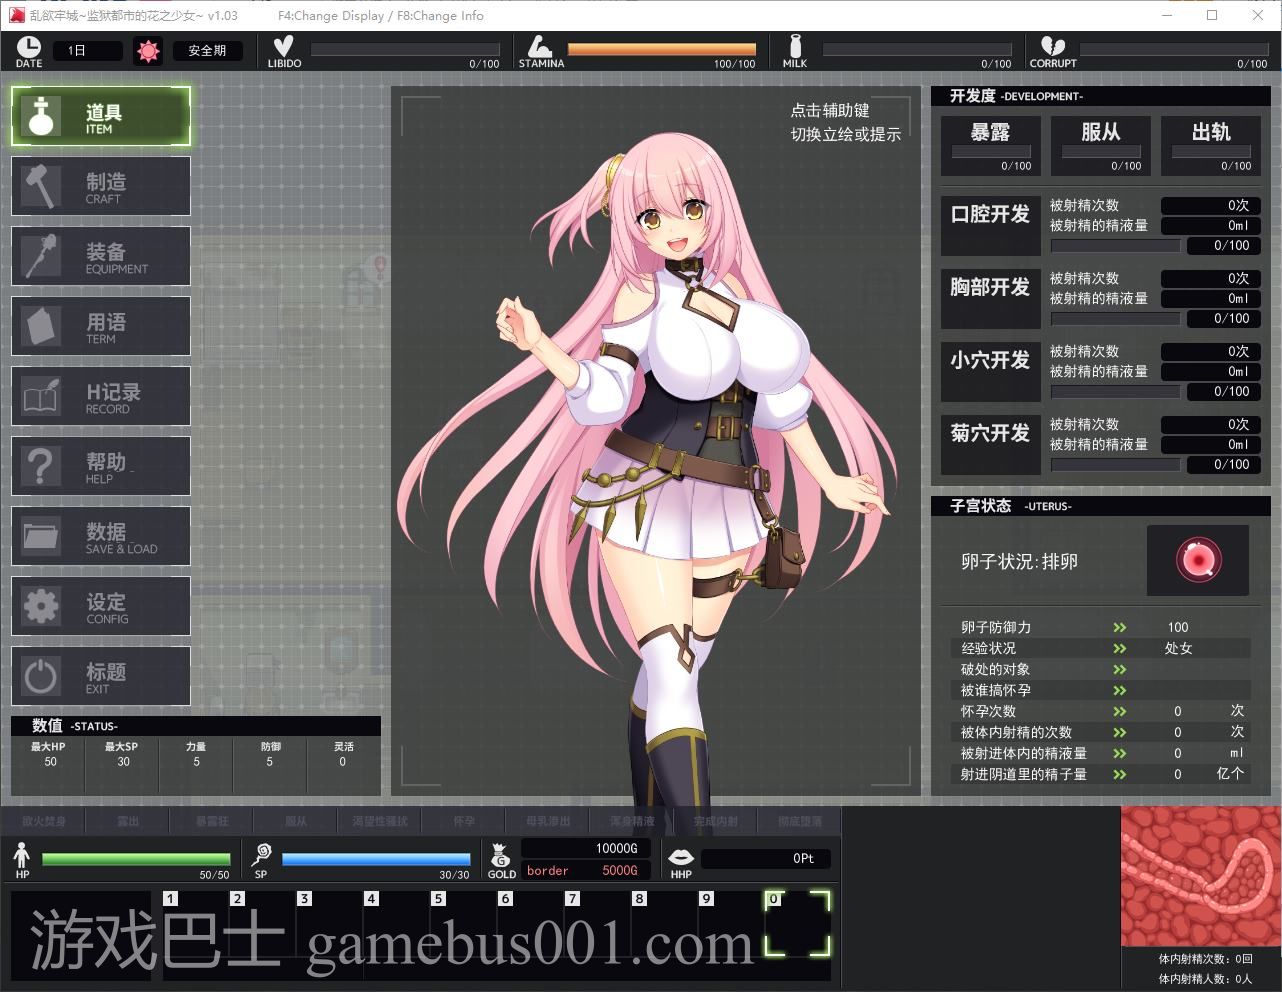The image size is (1282, 992).
Task: Click the STAMINA flexed arm icon
Action: [x=540, y=47]
